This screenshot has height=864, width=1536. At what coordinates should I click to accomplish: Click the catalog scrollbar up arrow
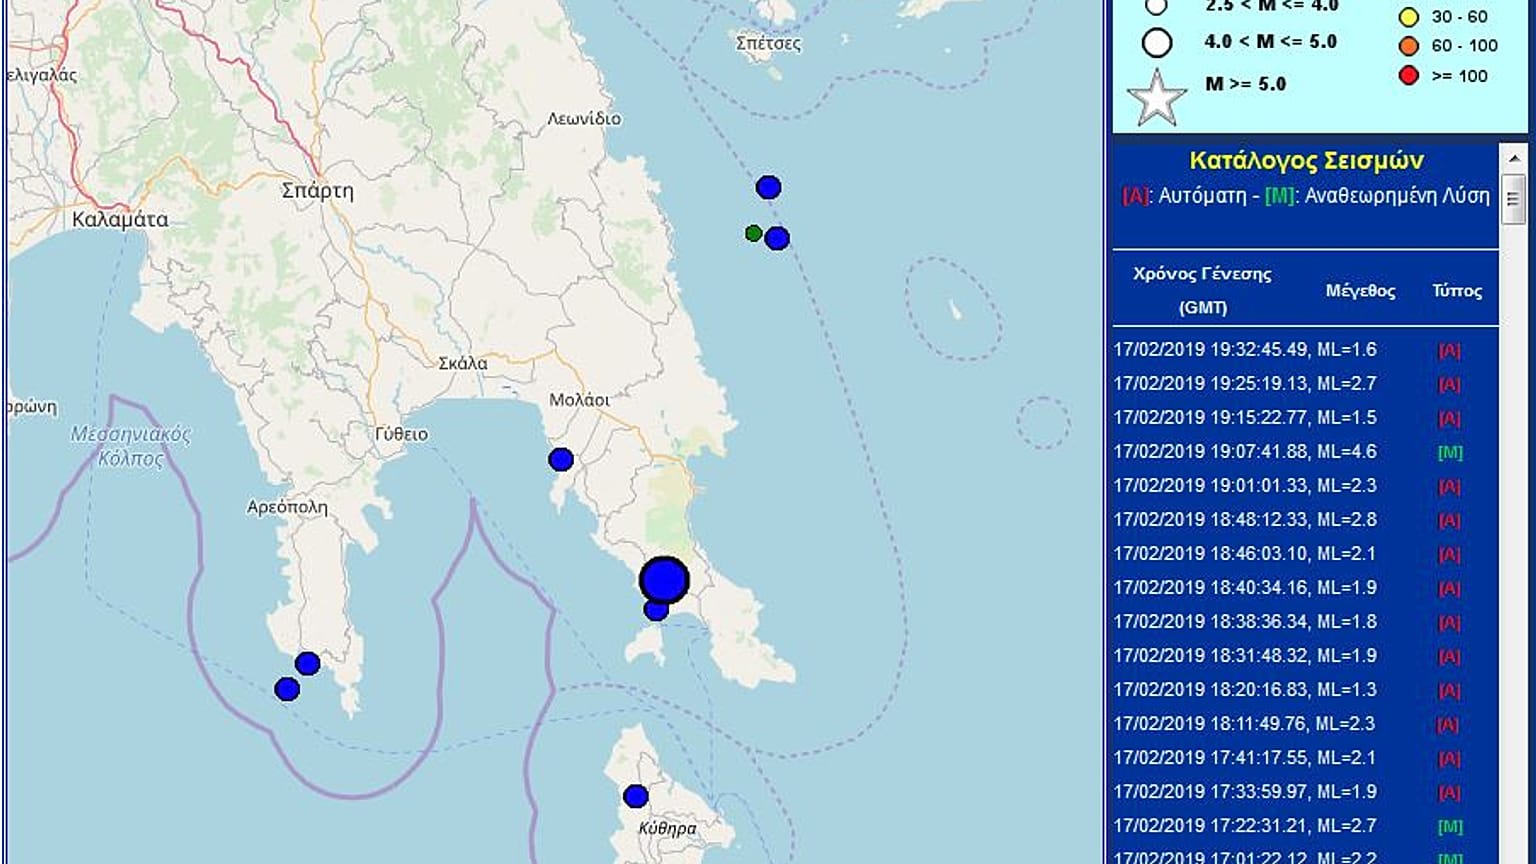1513,158
